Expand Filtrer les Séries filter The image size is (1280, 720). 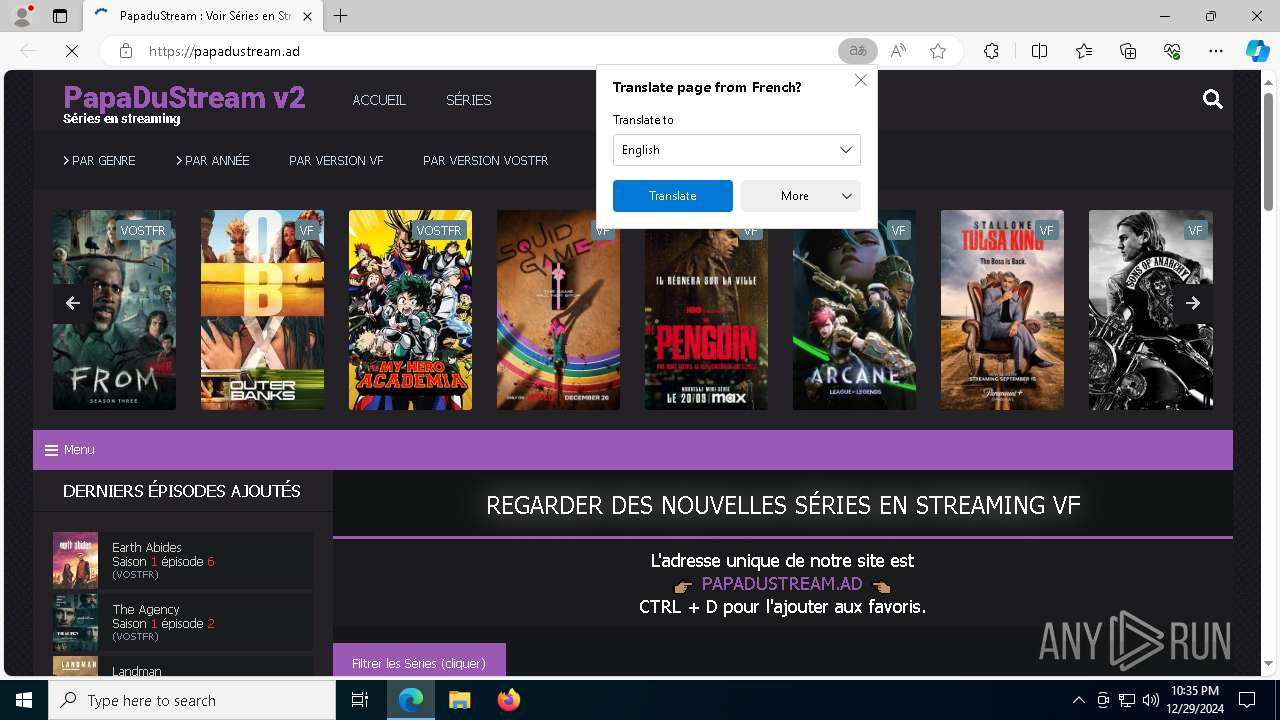(419, 662)
